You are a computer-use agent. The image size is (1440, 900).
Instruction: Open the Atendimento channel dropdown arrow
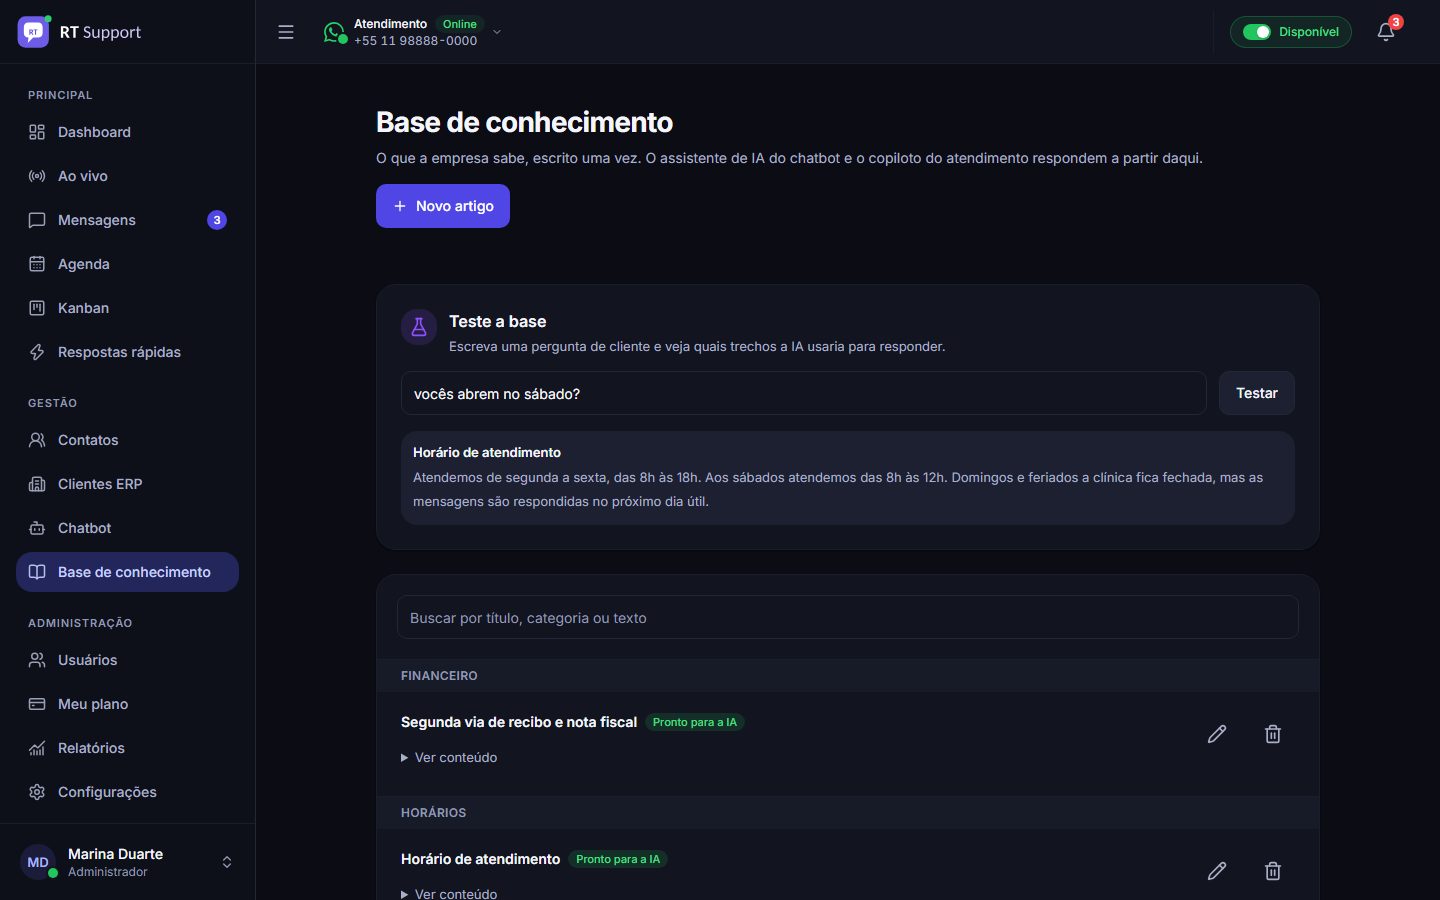(x=497, y=32)
